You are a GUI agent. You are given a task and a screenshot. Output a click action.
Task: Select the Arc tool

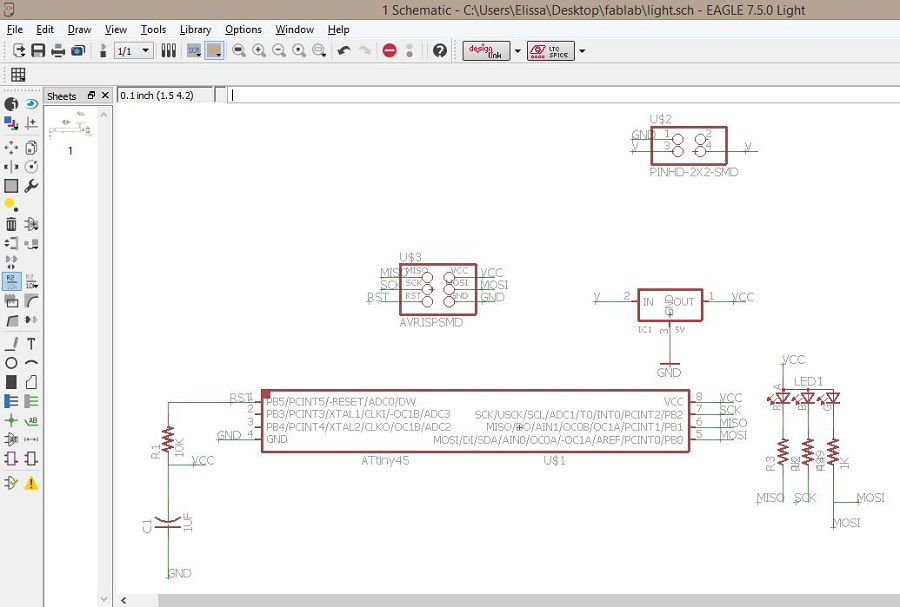pyautogui.click(x=31, y=363)
